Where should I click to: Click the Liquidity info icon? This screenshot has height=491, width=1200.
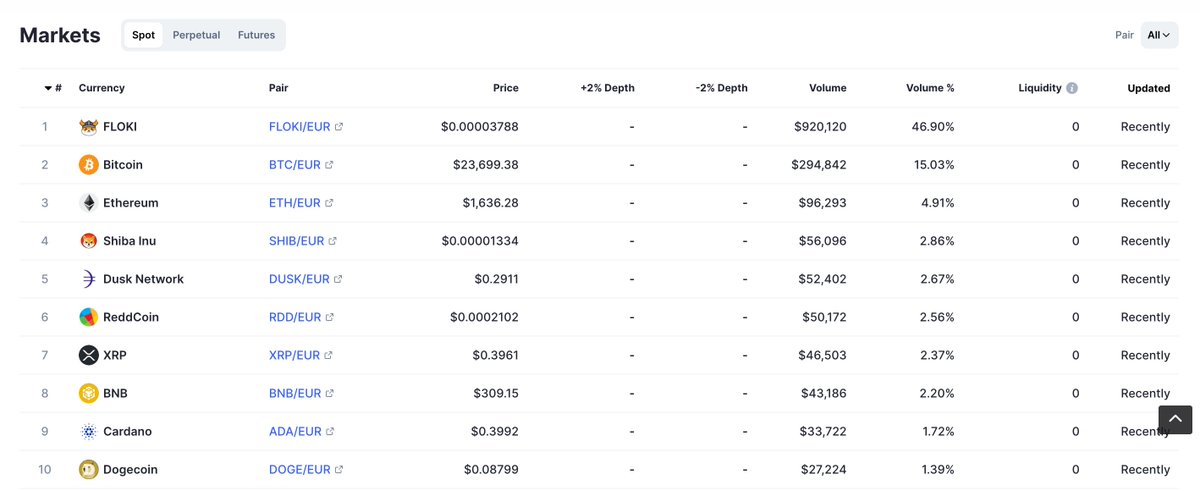pos(1072,88)
